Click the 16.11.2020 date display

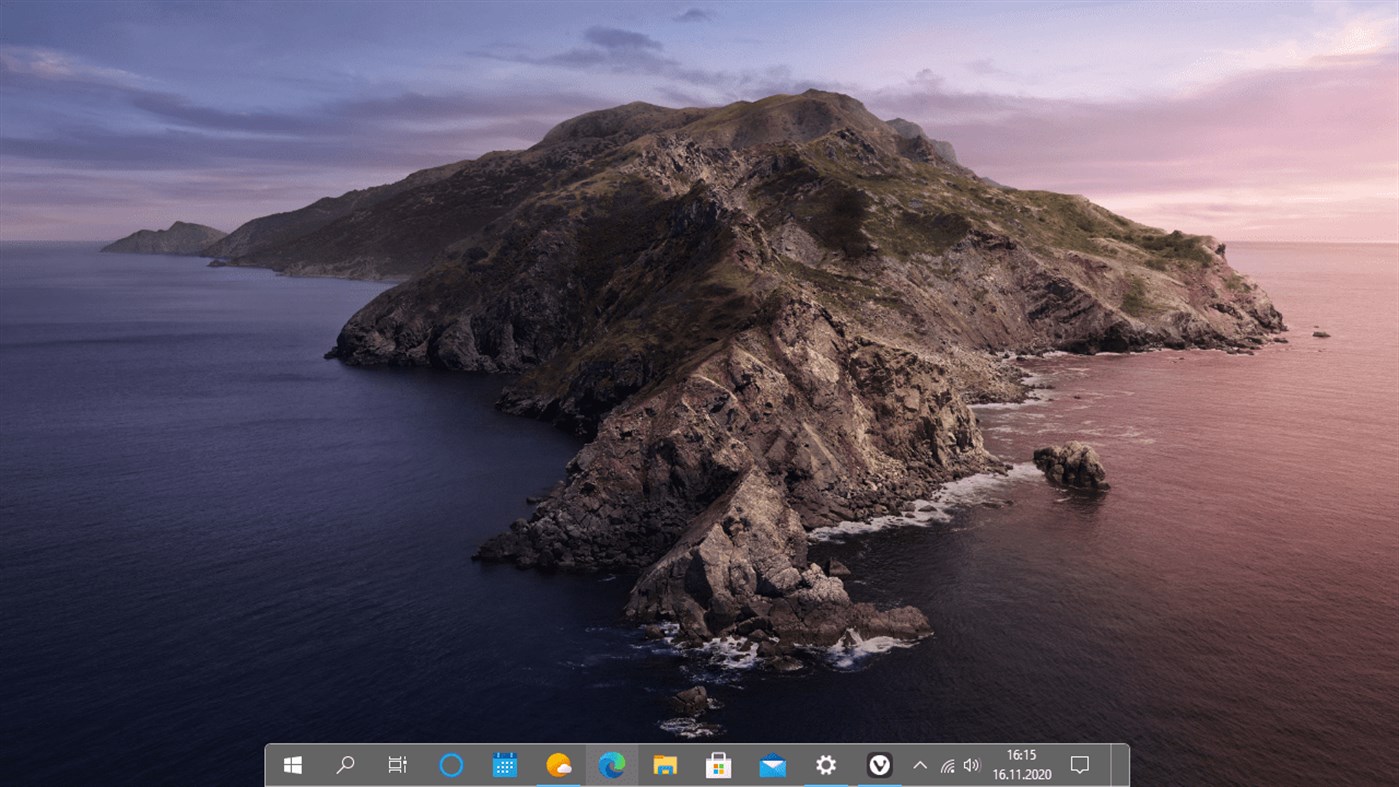pyautogui.click(x=1020, y=773)
